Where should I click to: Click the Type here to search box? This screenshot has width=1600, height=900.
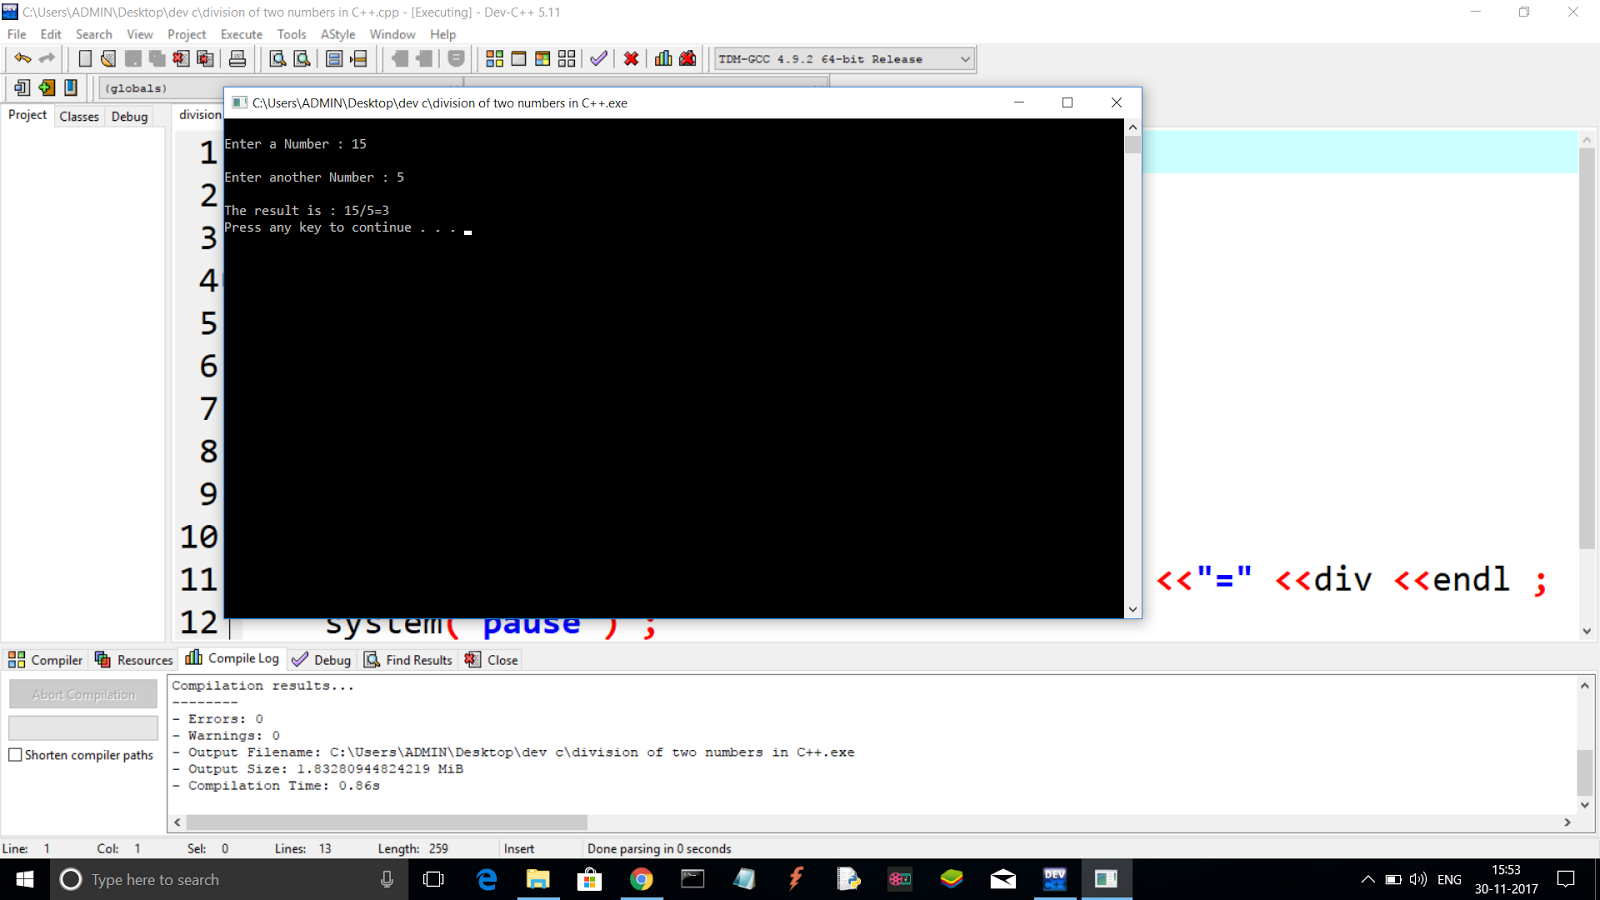point(156,880)
